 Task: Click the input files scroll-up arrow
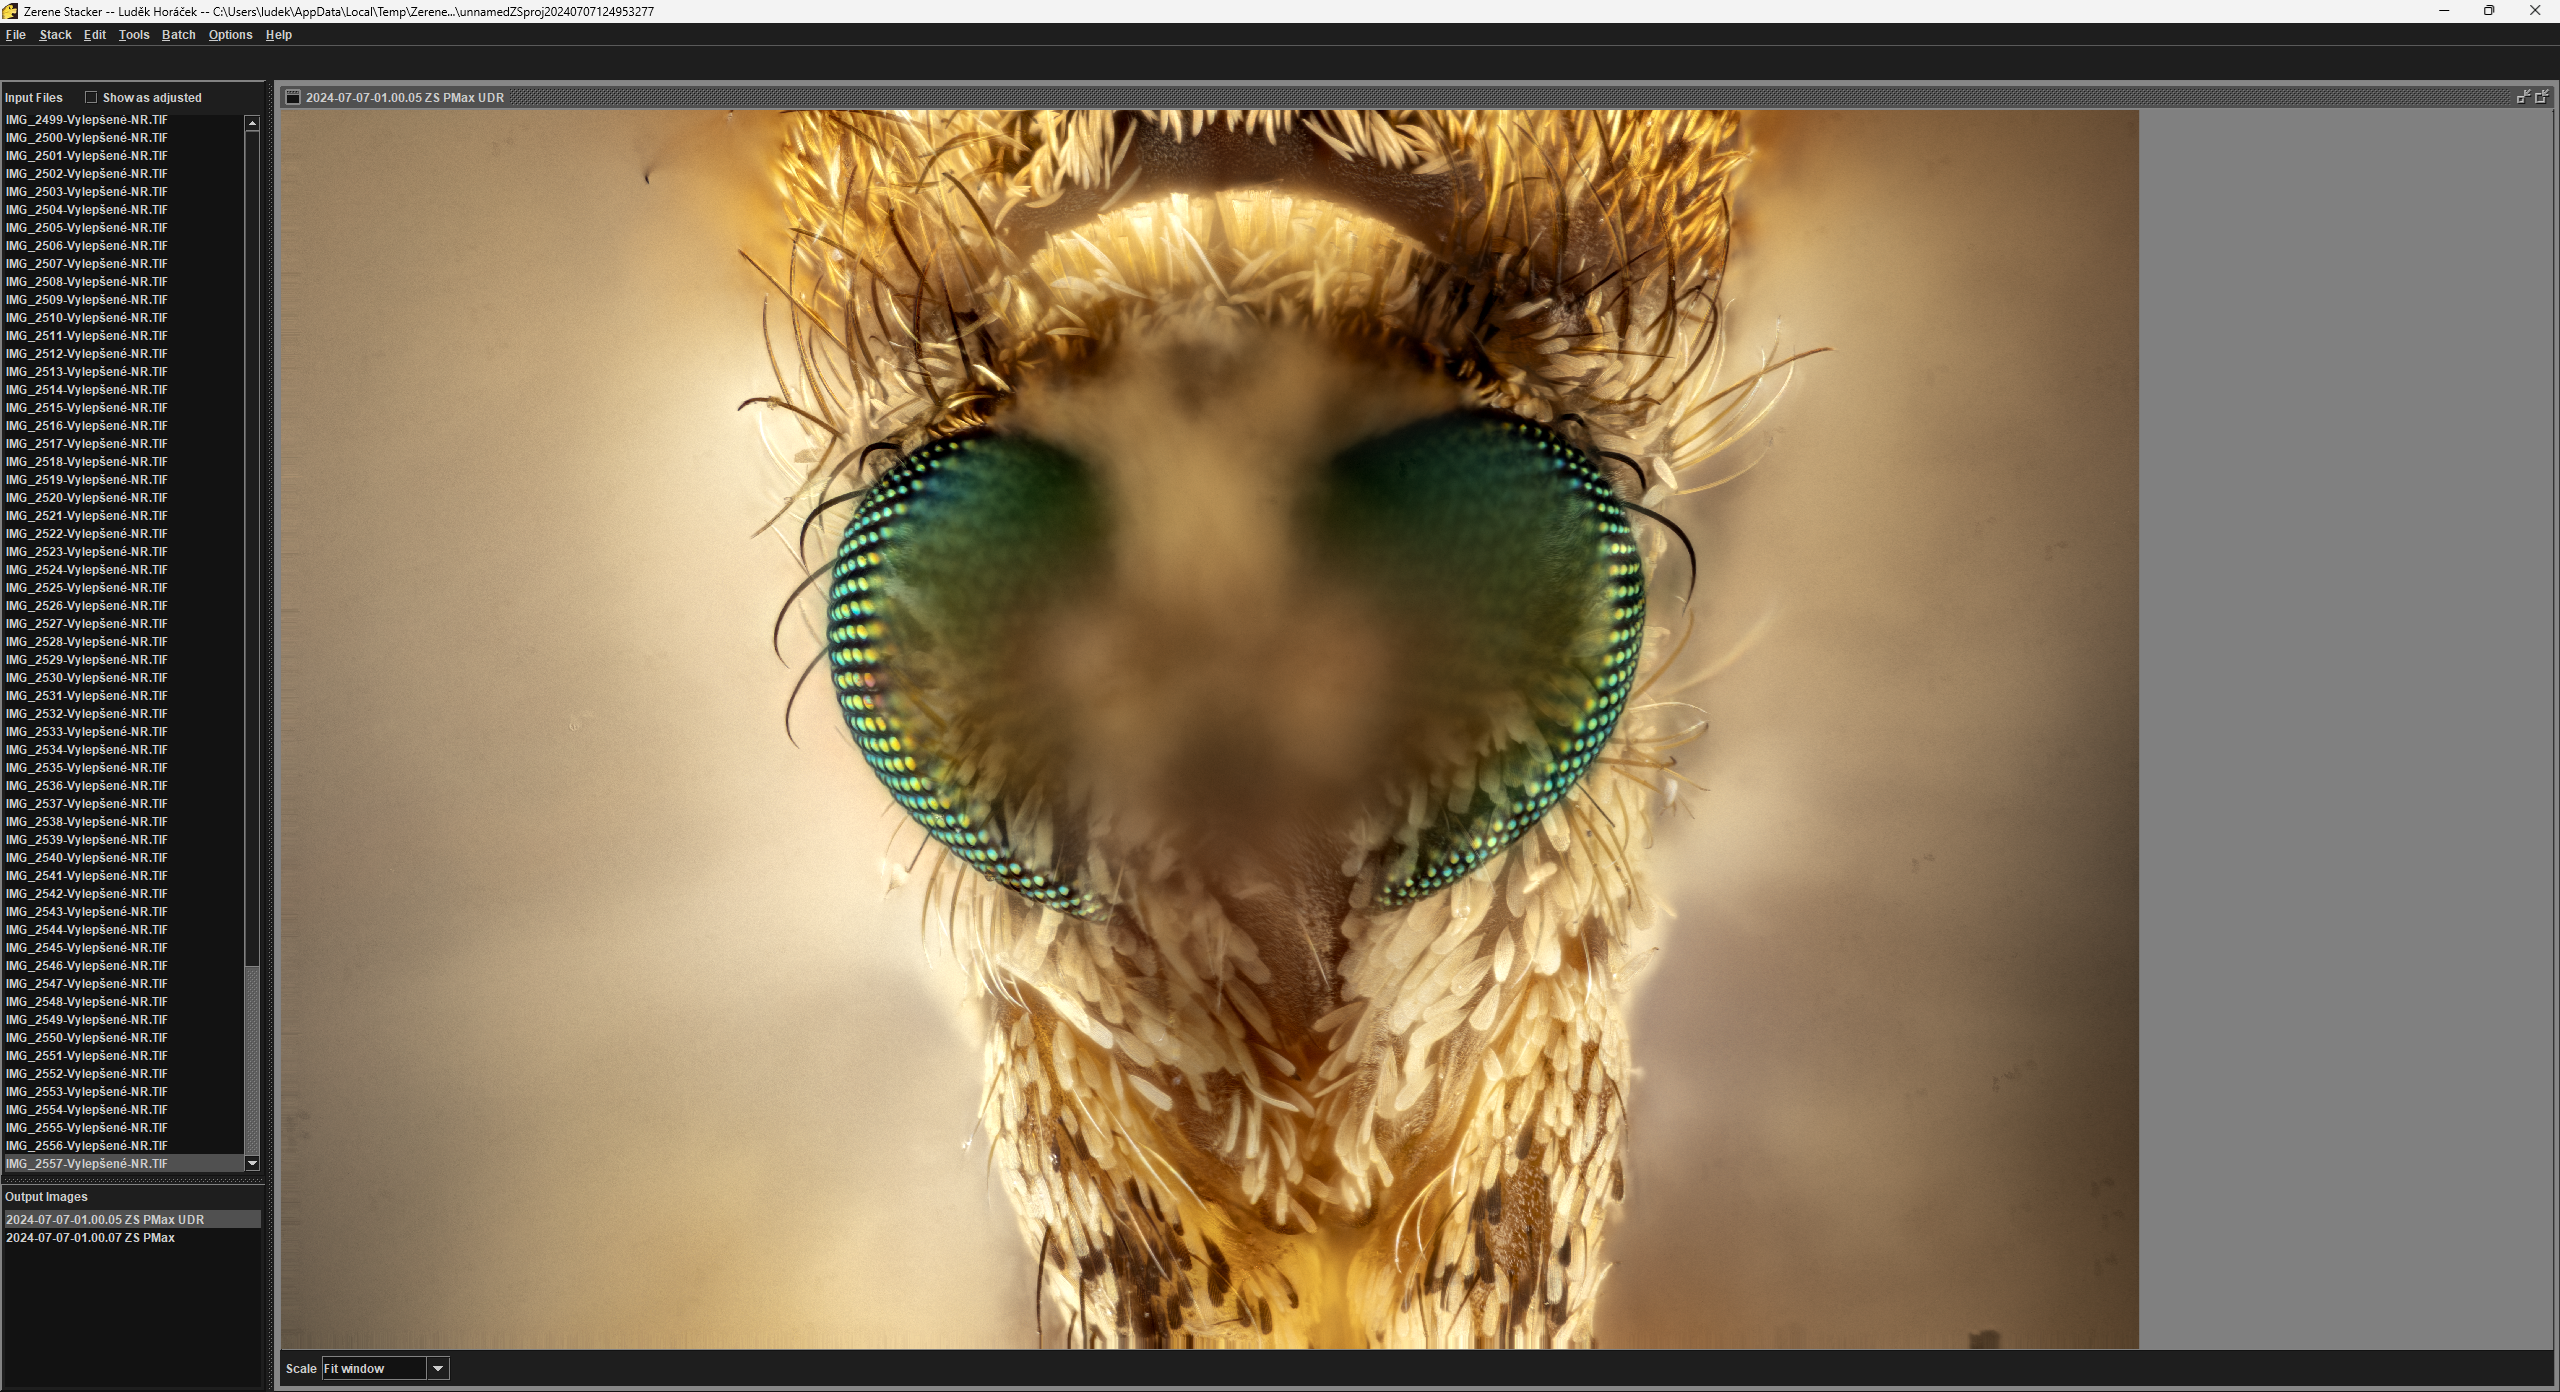252,123
